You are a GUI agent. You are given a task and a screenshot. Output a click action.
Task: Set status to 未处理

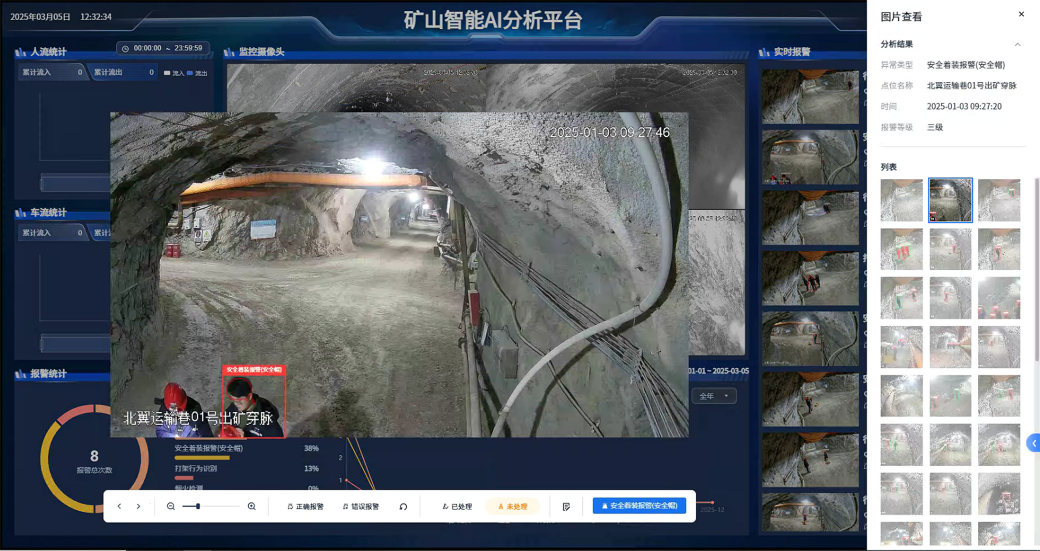[512, 507]
